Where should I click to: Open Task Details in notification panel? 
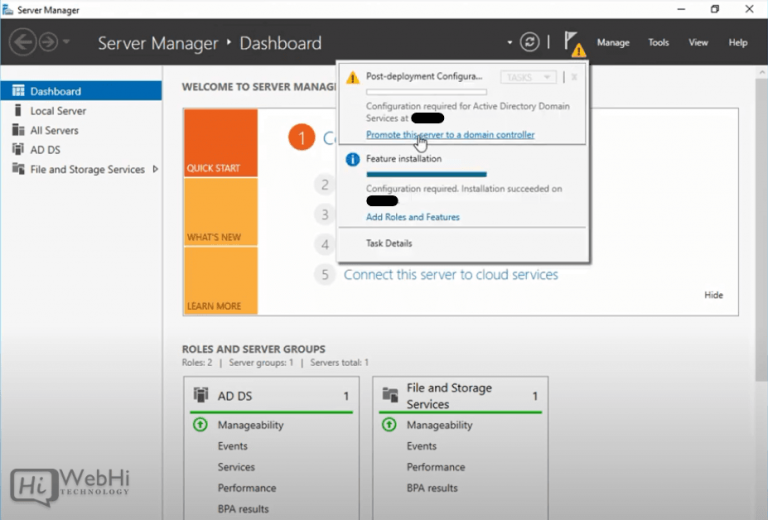coord(389,243)
